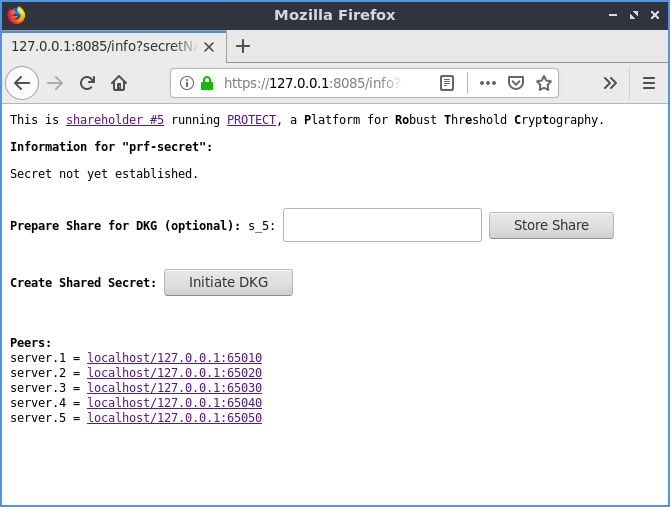This screenshot has height=507, width=670.
Task: Bookmark this page with the star
Action: click(544, 83)
